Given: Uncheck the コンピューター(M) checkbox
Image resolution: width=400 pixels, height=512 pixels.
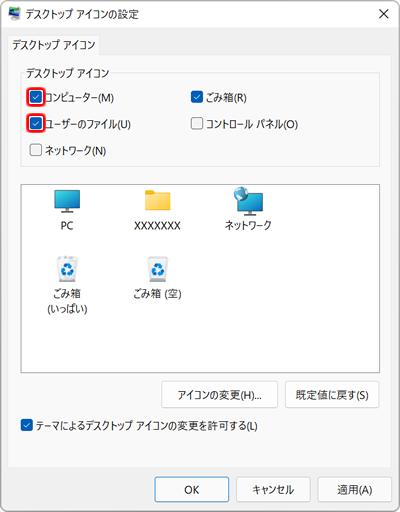Looking at the screenshot, I should click(x=36, y=97).
